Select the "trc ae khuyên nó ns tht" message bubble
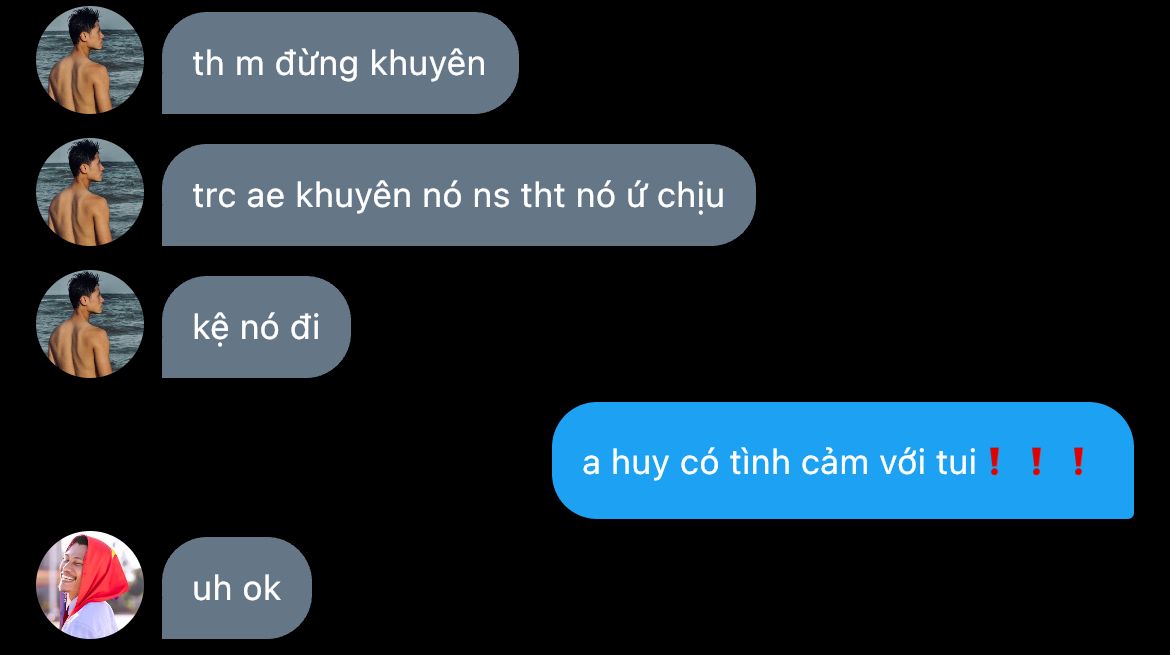Image resolution: width=1170 pixels, height=655 pixels. [459, 195]
